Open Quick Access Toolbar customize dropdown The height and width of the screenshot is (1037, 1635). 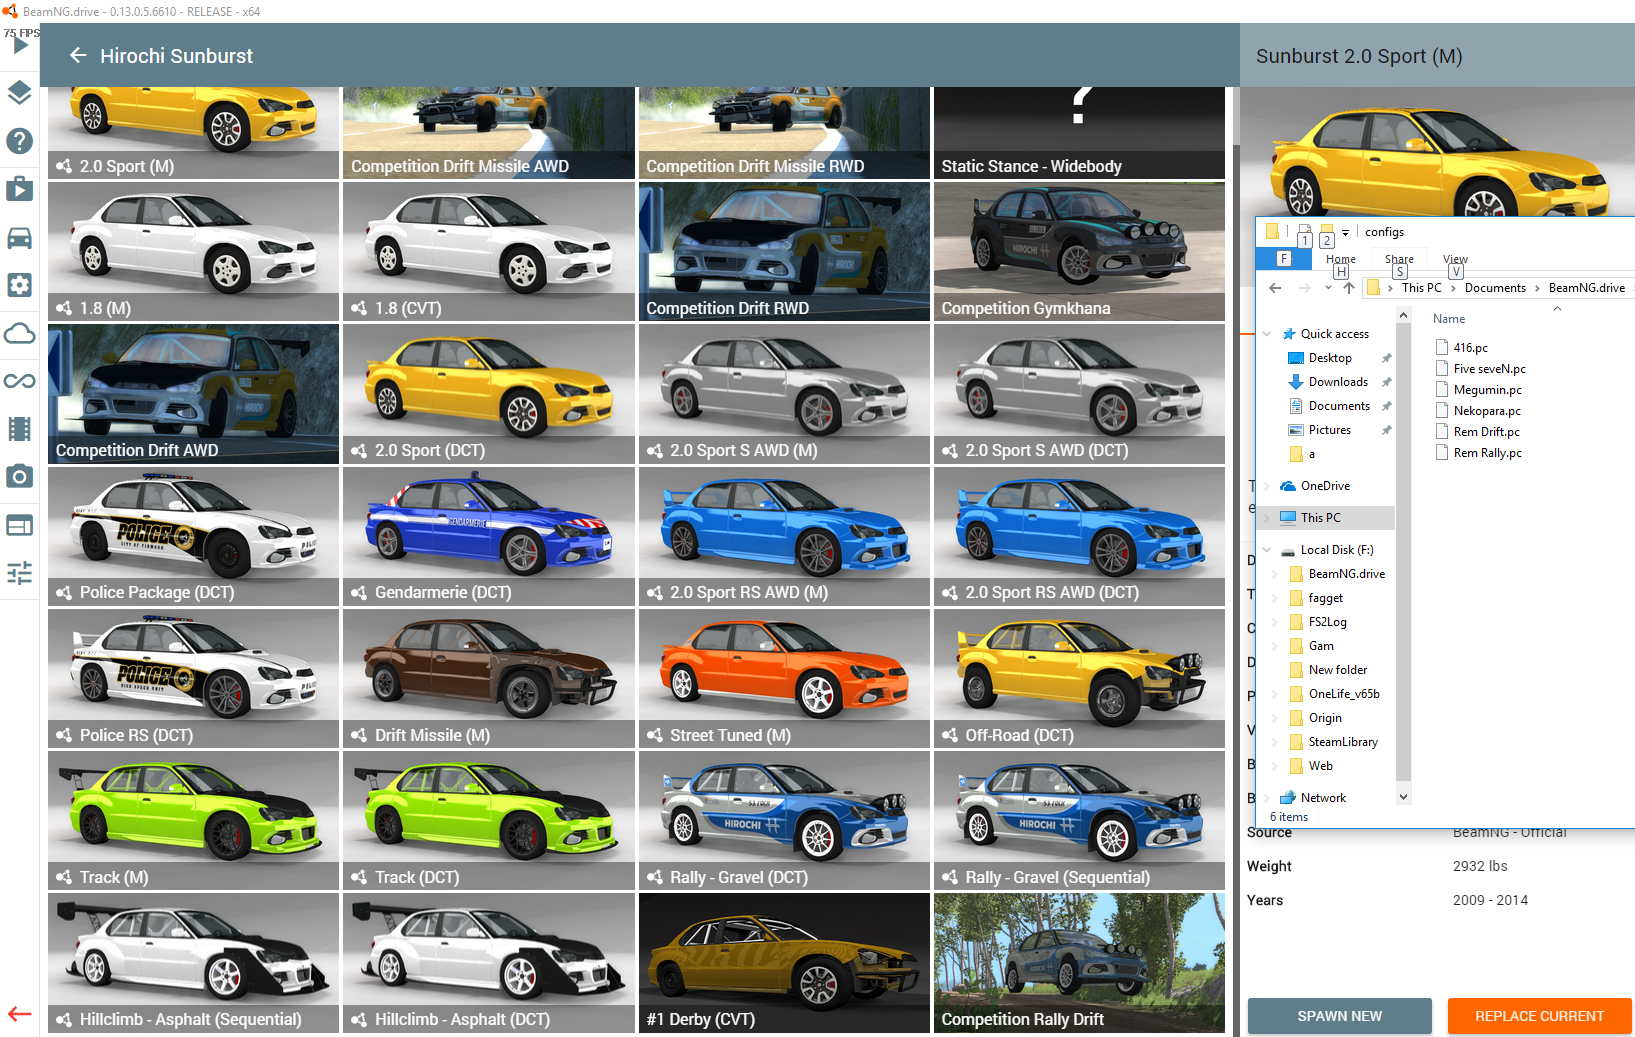[1345, 232]
